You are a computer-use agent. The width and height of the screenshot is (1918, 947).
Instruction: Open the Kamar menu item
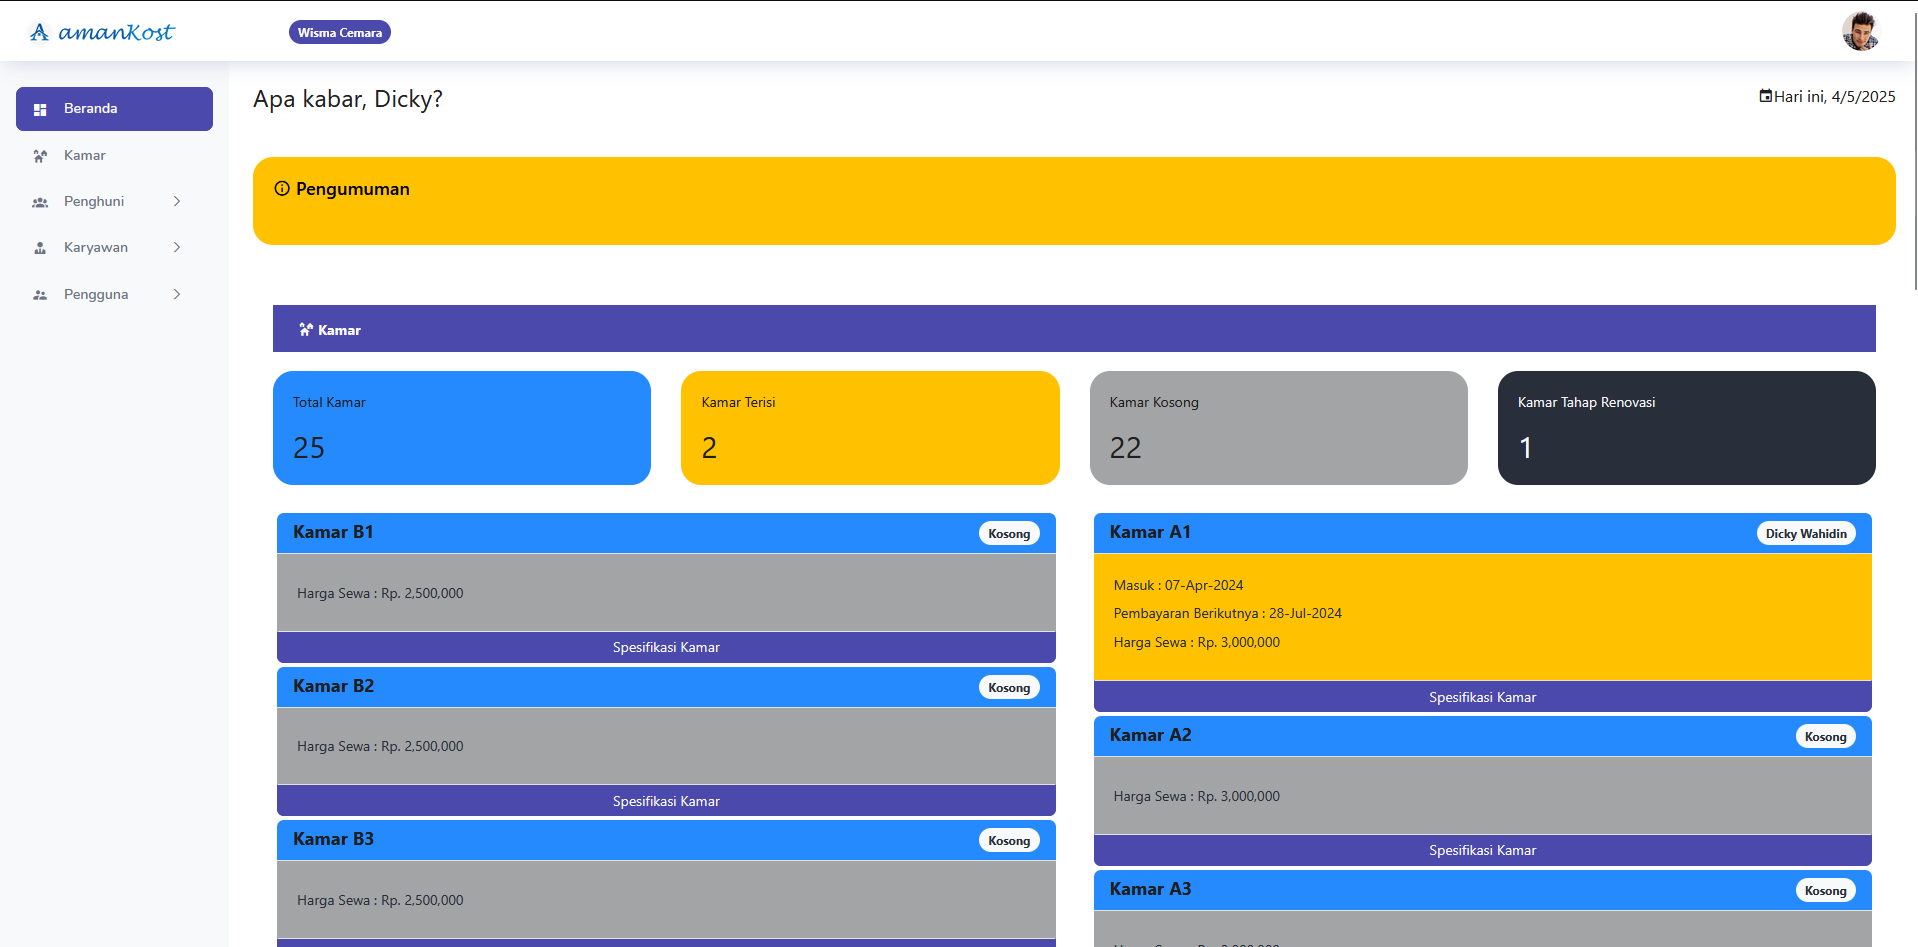pyautogui.click(x=85, y=155)
